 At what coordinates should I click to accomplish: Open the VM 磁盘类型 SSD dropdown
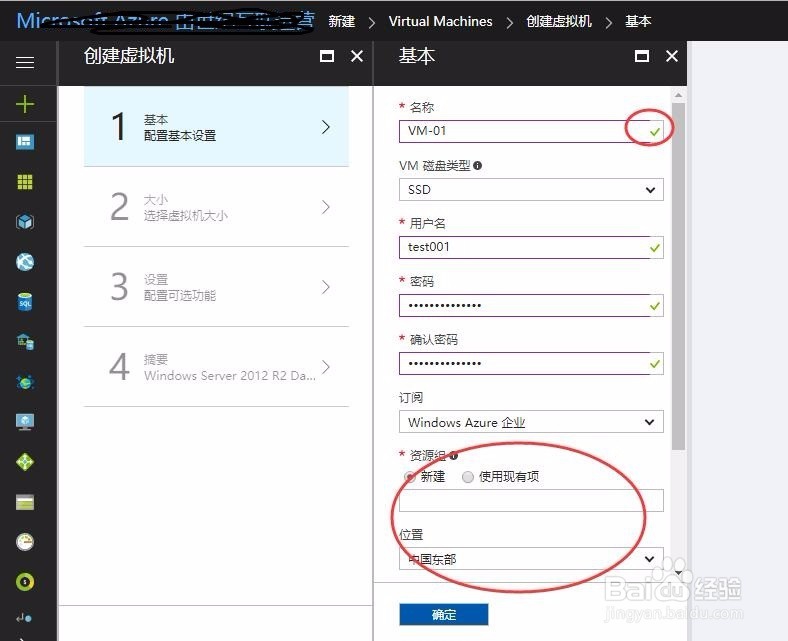(531, 190)
